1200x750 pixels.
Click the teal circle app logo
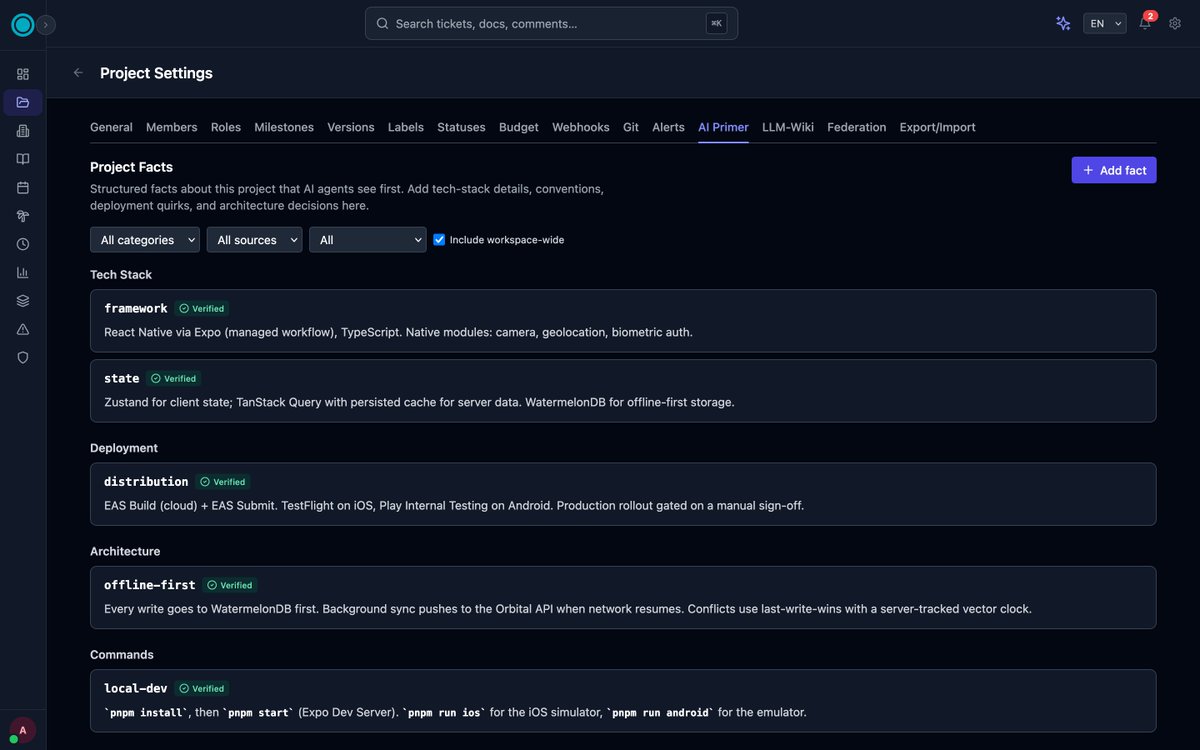point(22,25)
